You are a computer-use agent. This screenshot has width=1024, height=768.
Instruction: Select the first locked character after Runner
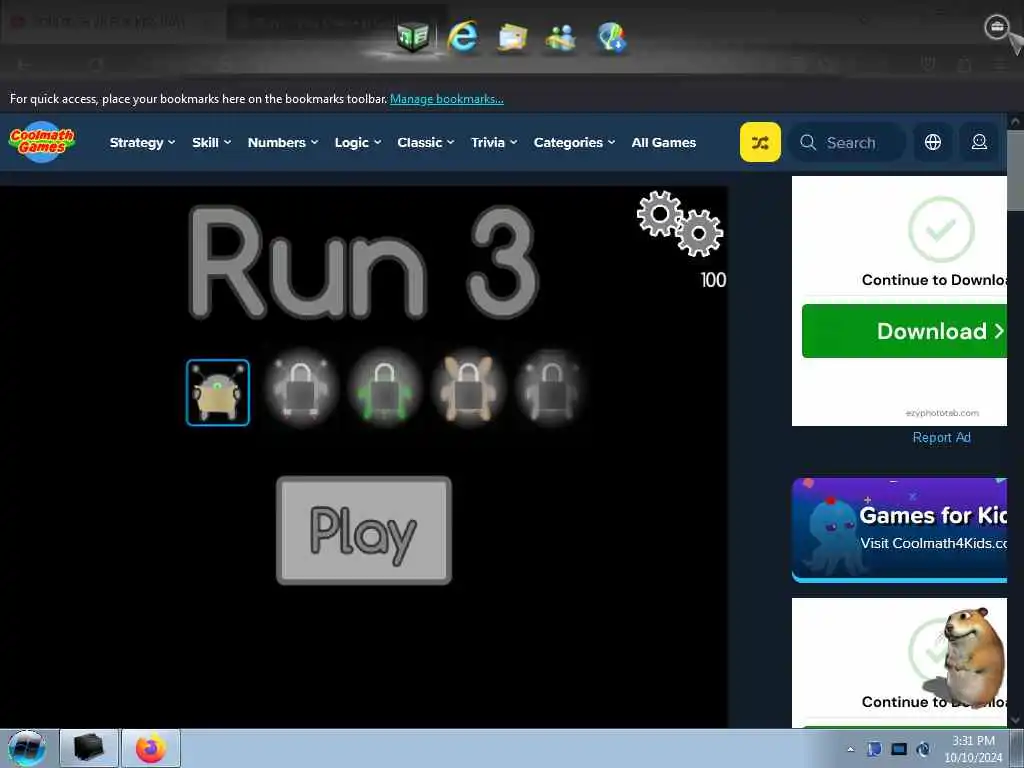point(301,391)
